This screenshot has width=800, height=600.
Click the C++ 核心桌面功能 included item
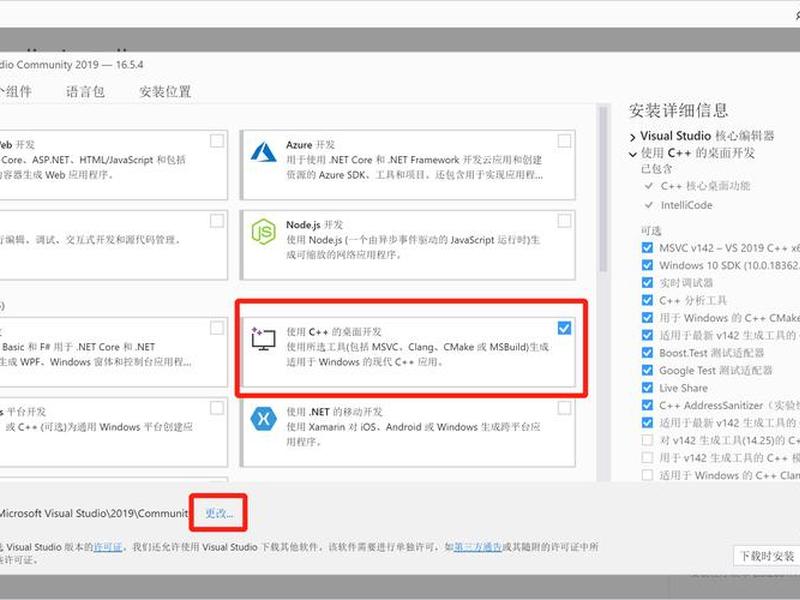705,186
